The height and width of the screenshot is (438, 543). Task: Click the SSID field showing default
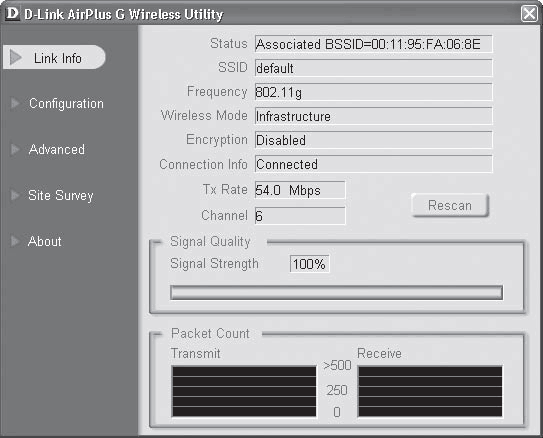[373, 68]
